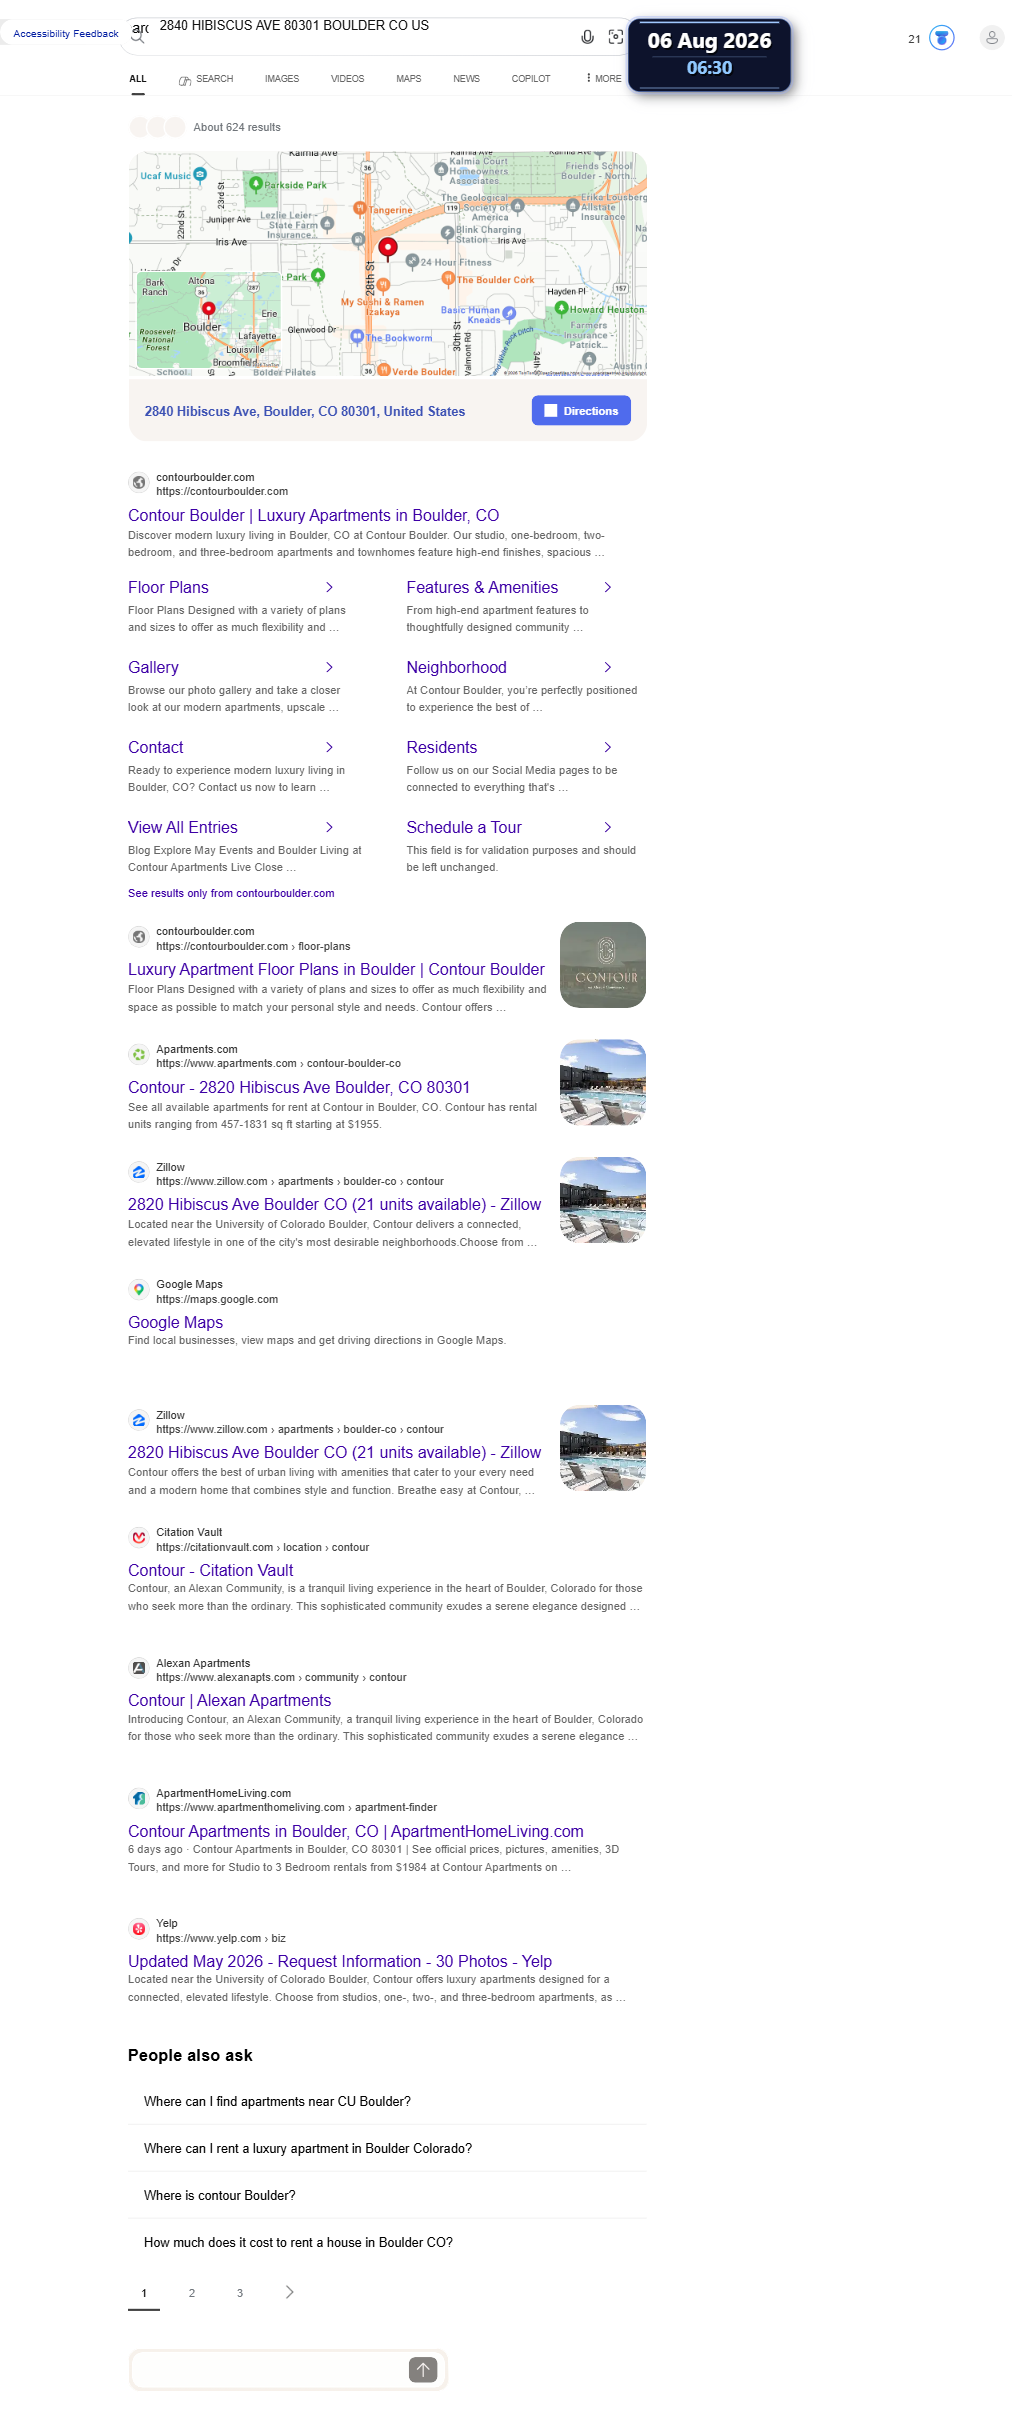Expand 'Where is contour Boulder?' question
Viewport: 1012px width, 2424px height.
click(x=387, y=2195)
